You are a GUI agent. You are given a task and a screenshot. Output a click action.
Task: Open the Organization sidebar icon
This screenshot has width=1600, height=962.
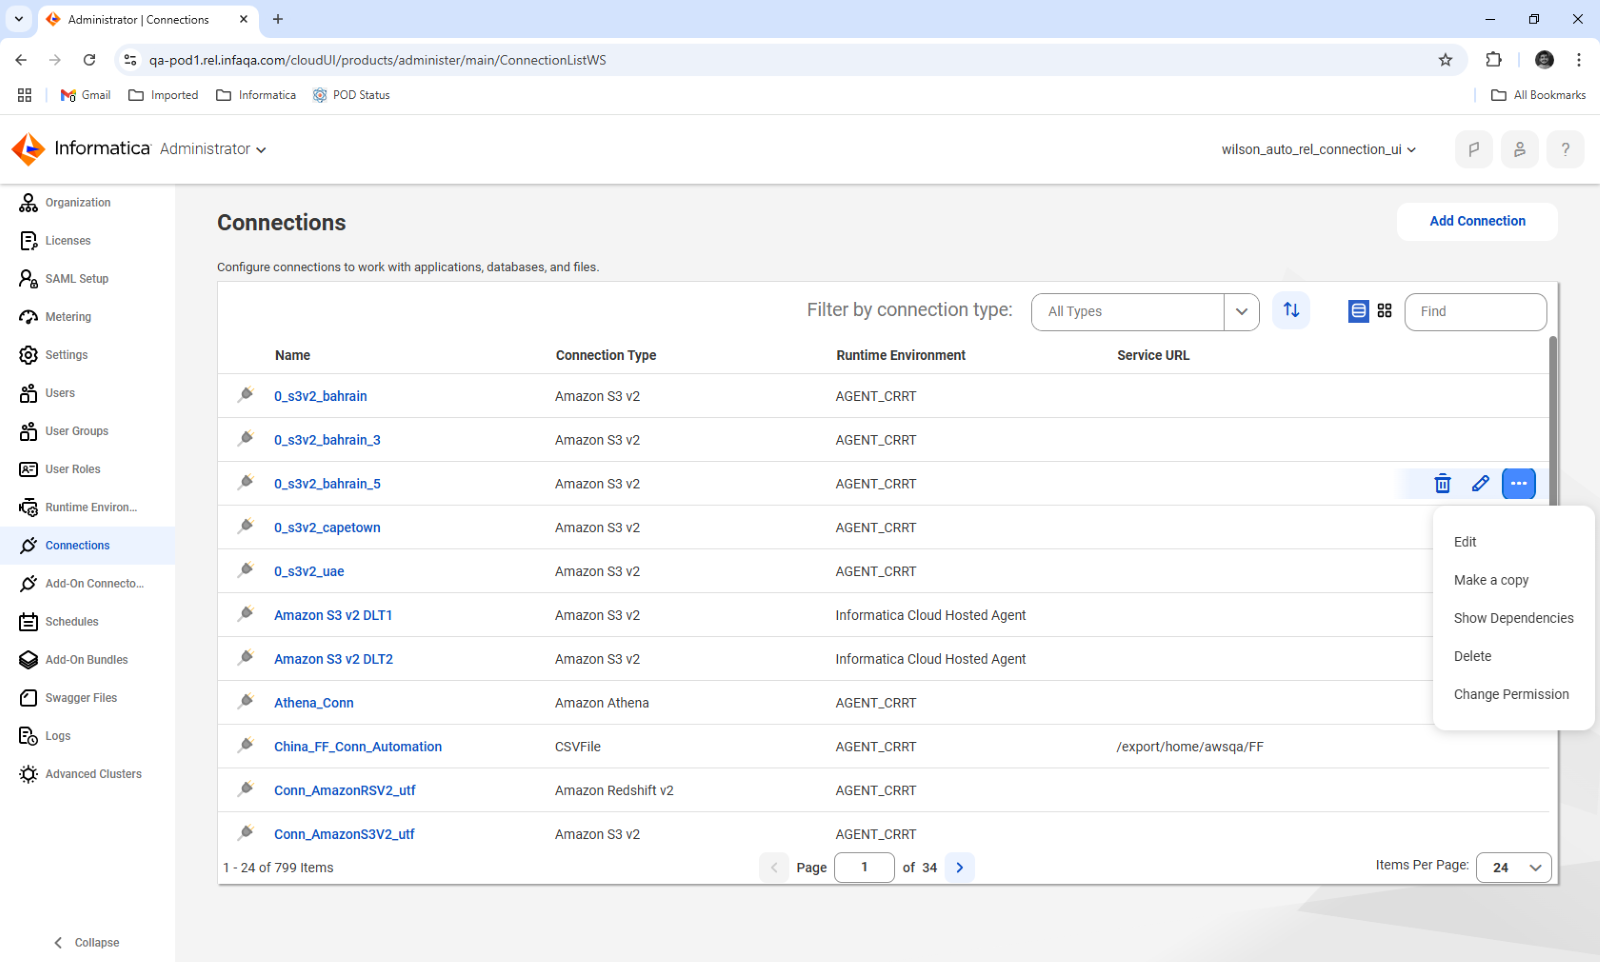pos(28,203)
